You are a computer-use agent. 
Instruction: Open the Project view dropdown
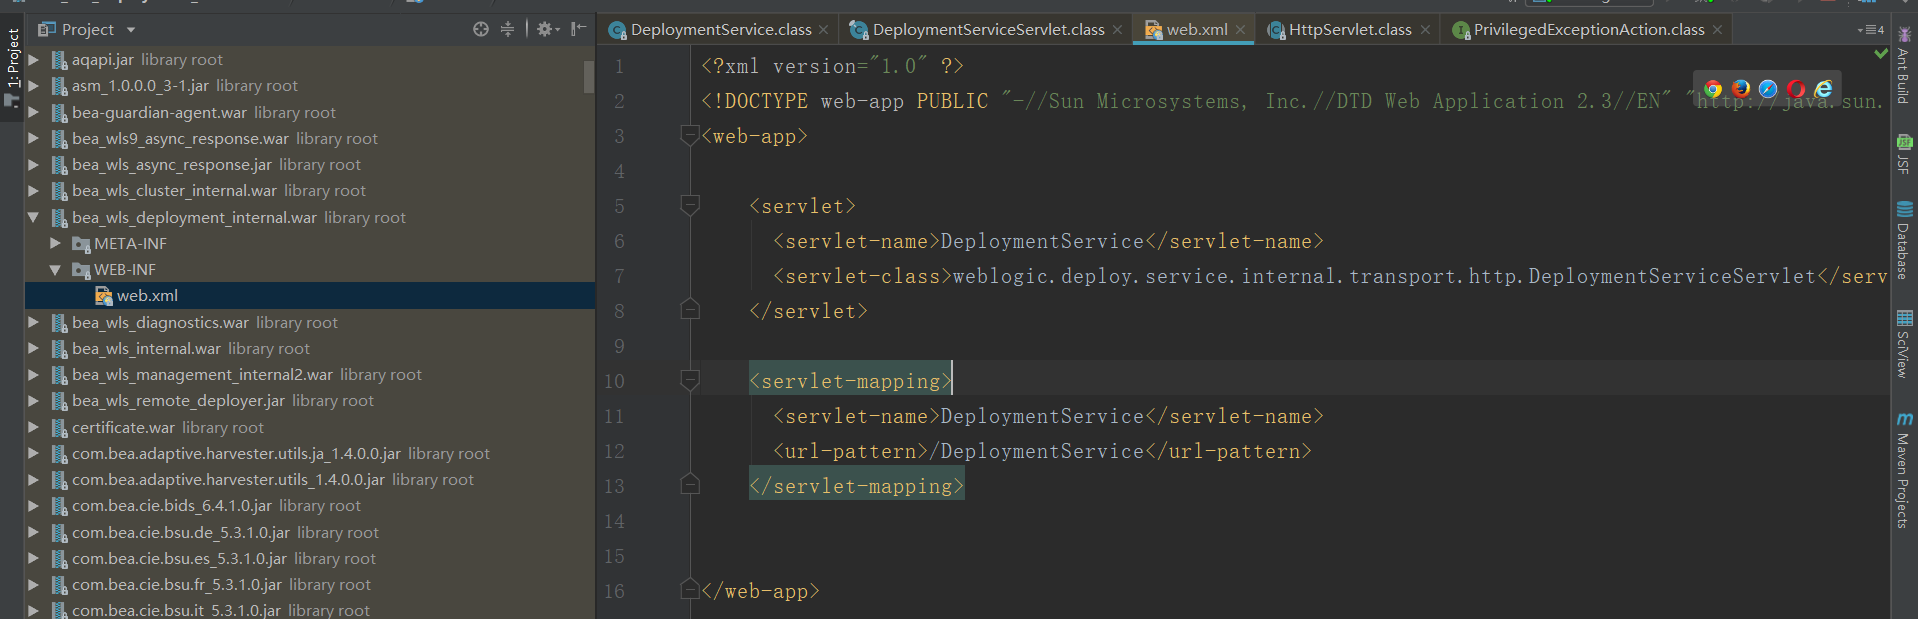pos(131,30)
